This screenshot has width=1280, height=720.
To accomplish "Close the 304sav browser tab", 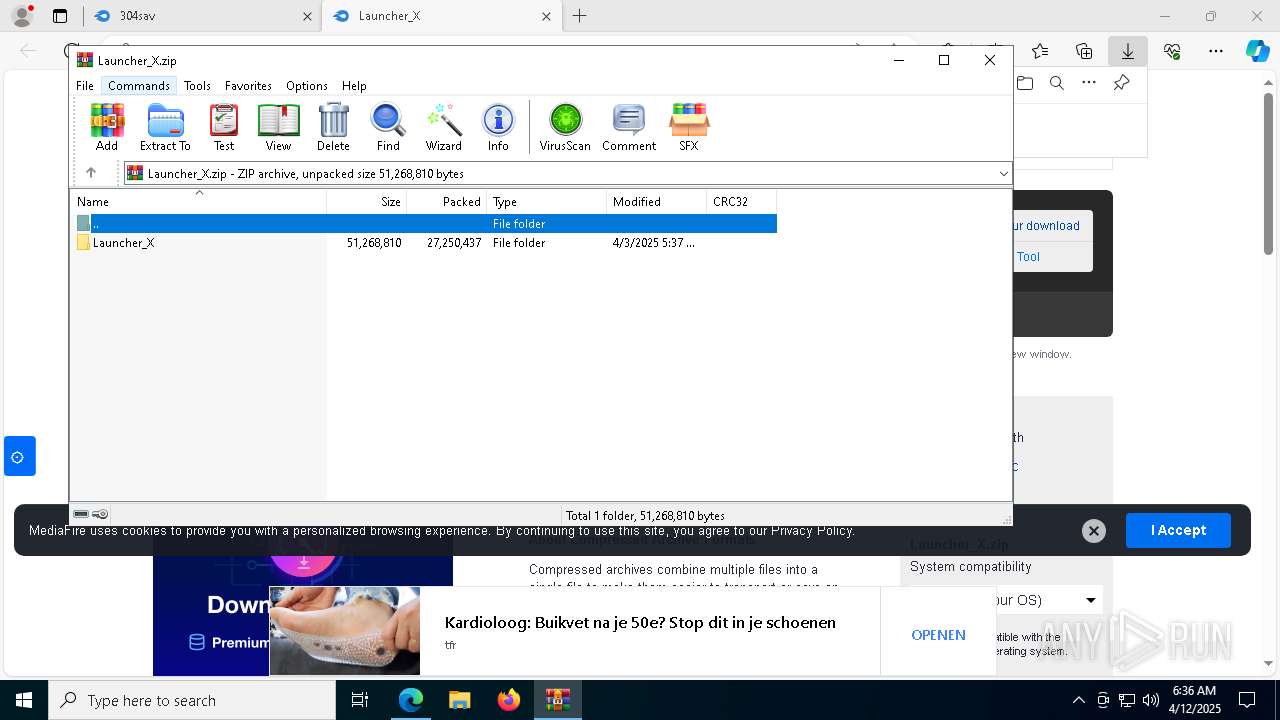I will pos(307,16).
